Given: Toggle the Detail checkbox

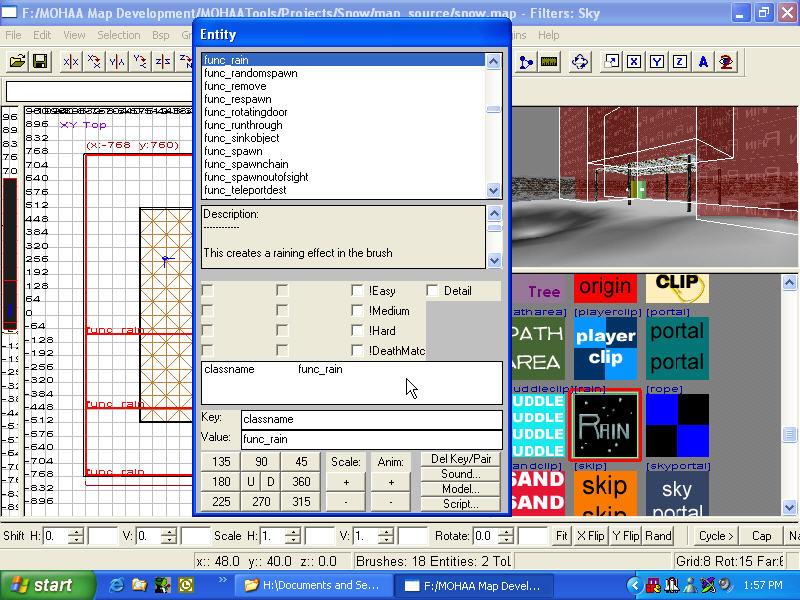Looking at the screenshot, I should 432,291.
